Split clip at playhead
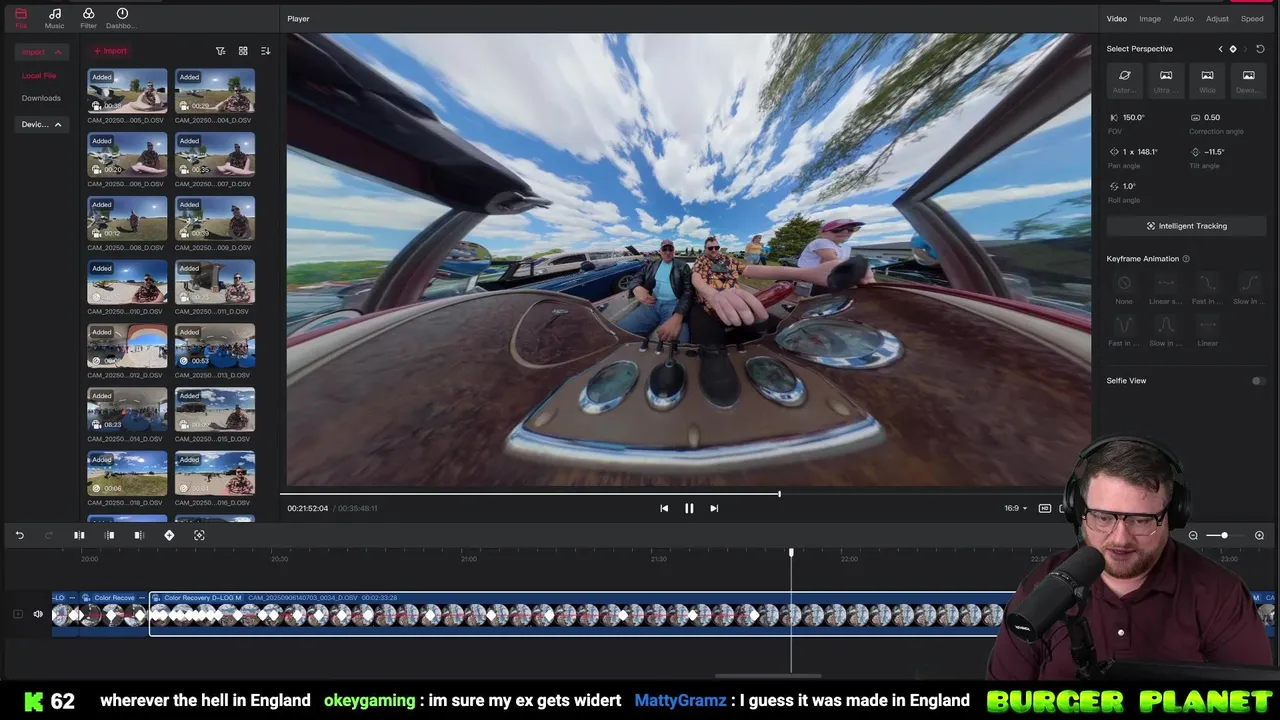The width and height of the screenshot is (1280, 720). [79, 535]
